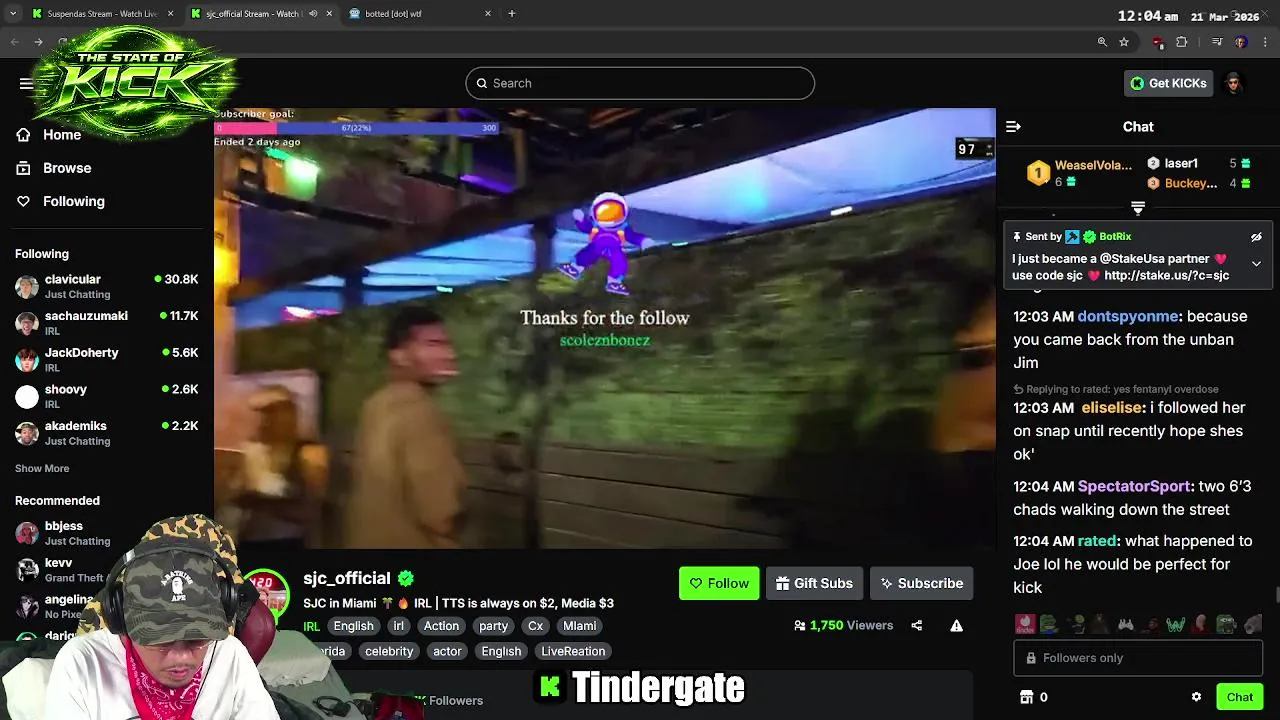Open the chat settings gear
The width and height of the screenshot is (1280, 720).
point(1196,697)
